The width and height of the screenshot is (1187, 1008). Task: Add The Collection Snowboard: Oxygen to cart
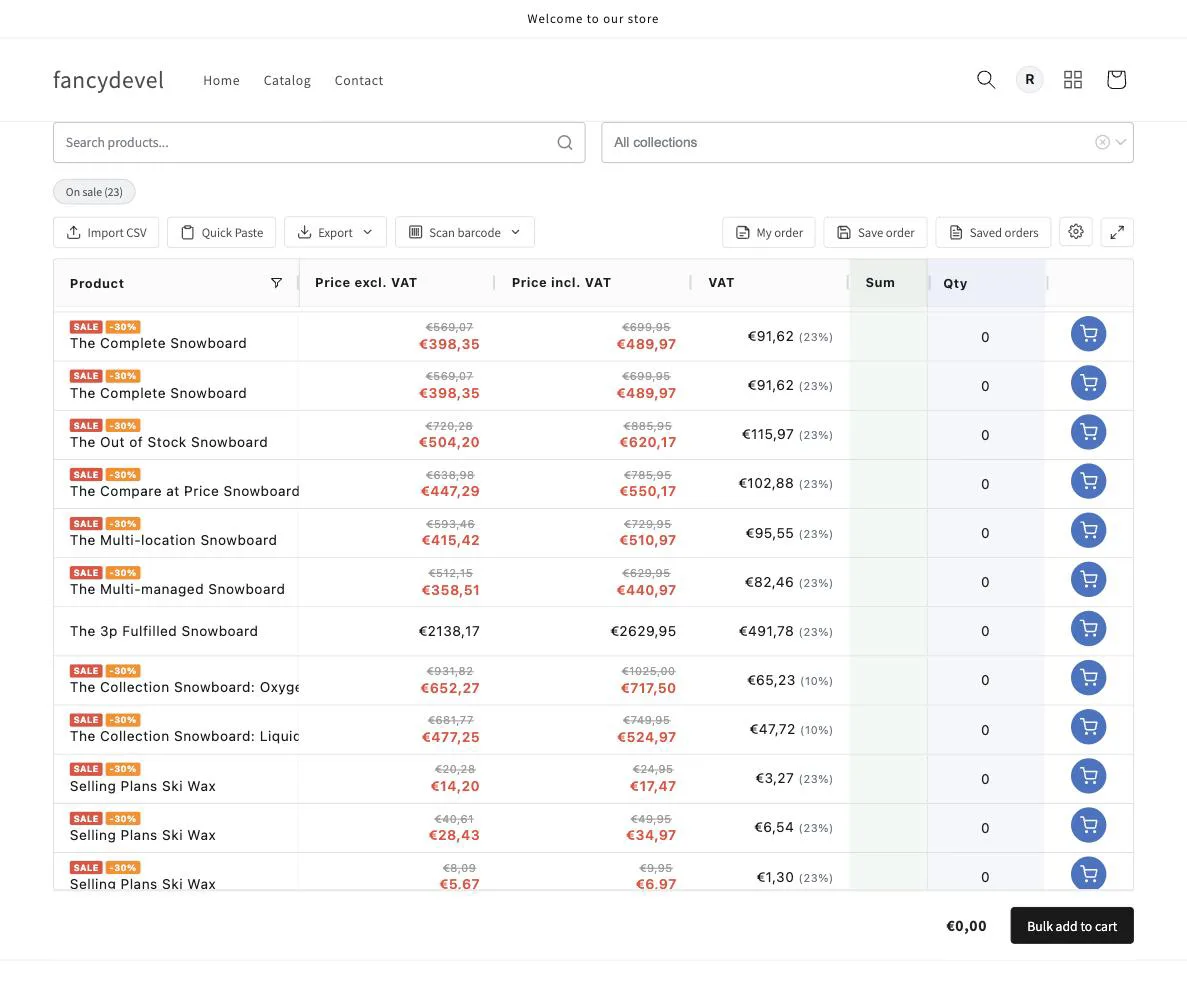tap(1088, 678)
